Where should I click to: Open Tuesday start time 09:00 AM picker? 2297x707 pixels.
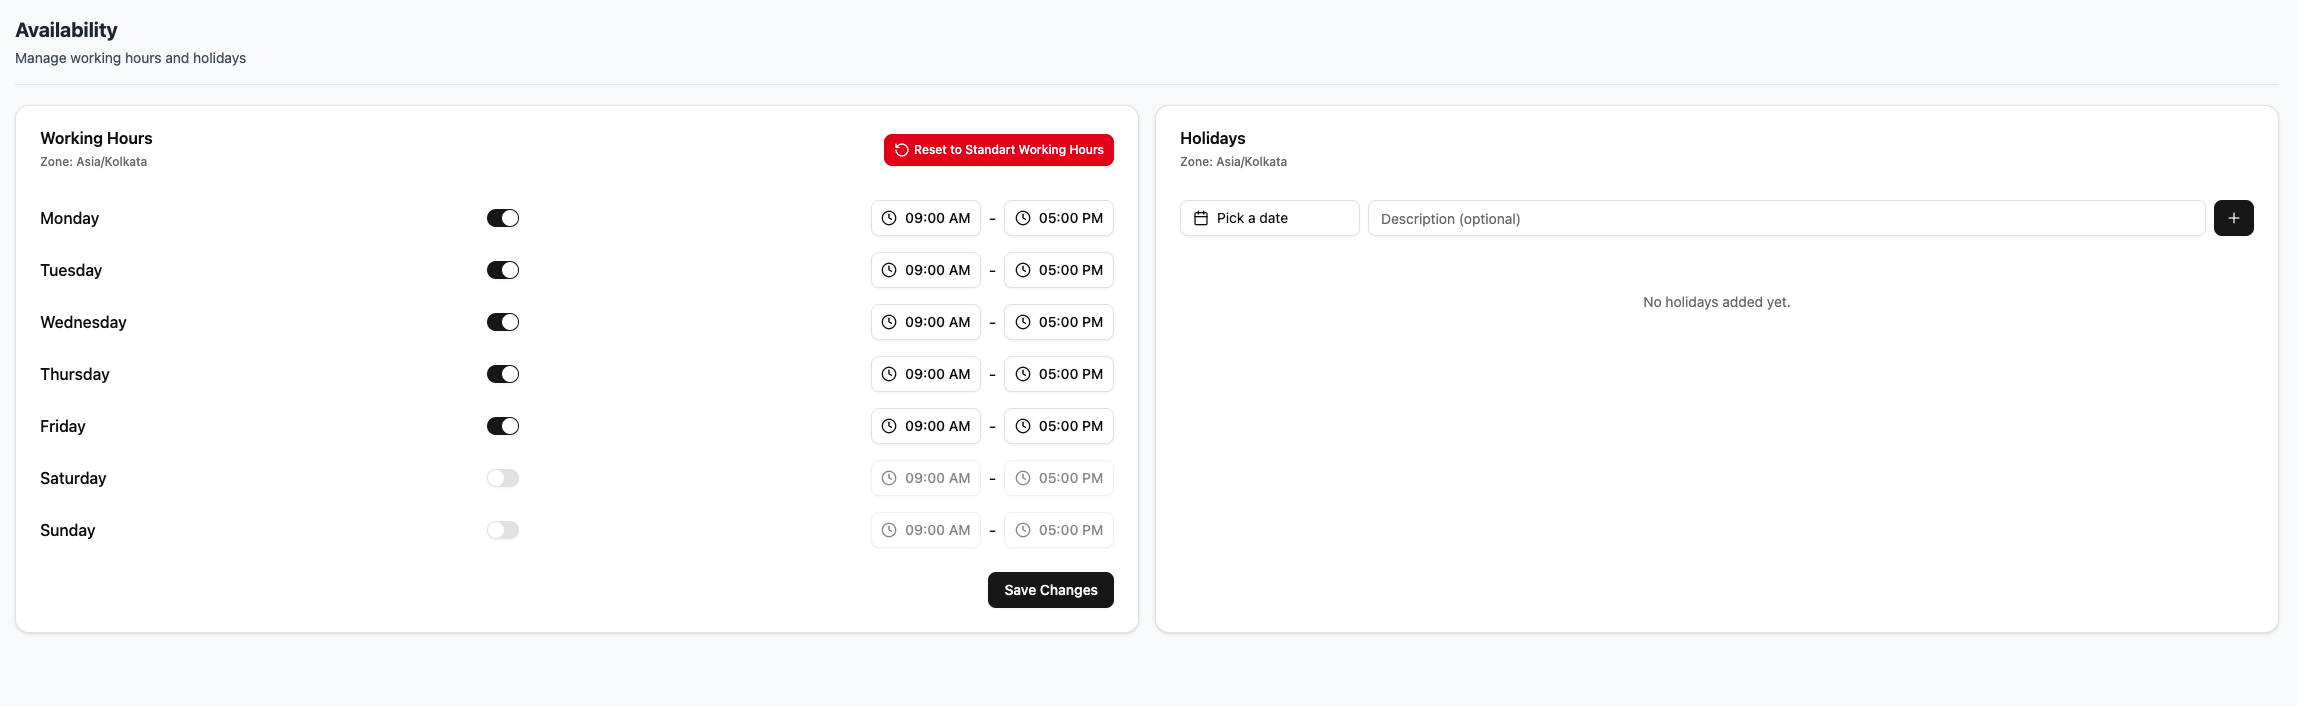[x=926, y=270]
